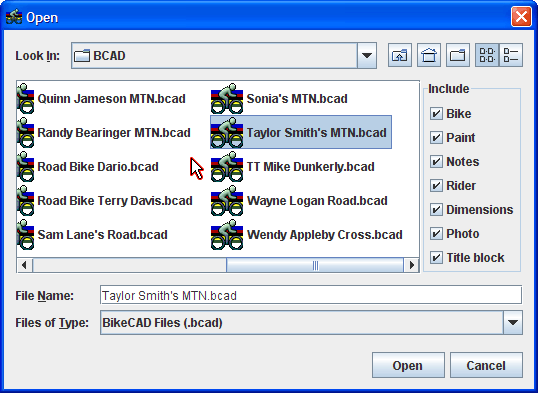Expand the Look In dropdown arrow

367,55
